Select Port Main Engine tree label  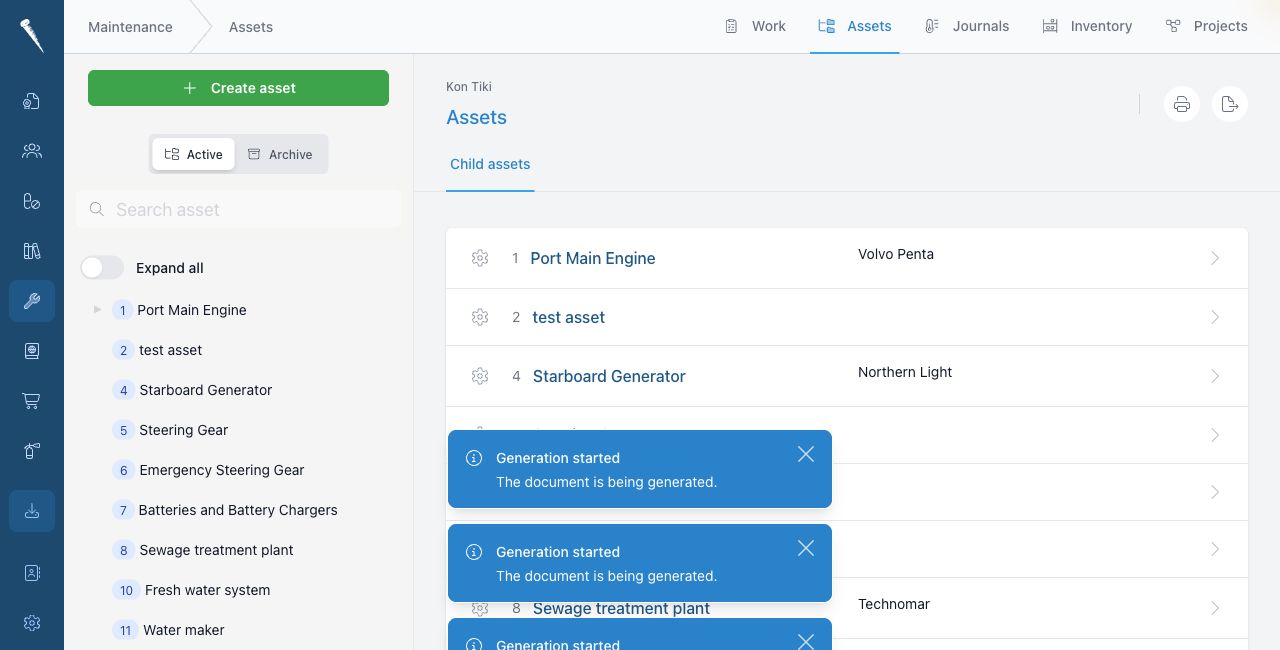(192, 310)
